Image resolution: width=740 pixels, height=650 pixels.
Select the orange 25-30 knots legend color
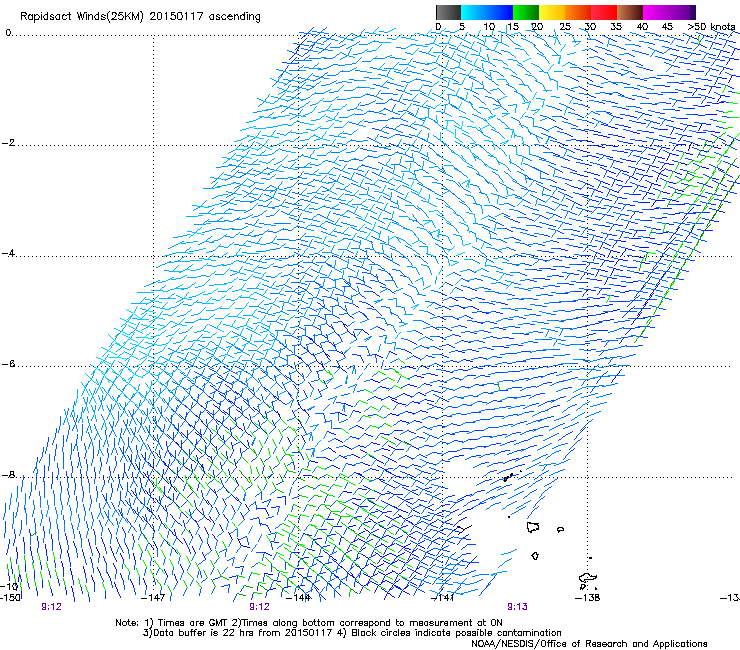coord(578,12)
